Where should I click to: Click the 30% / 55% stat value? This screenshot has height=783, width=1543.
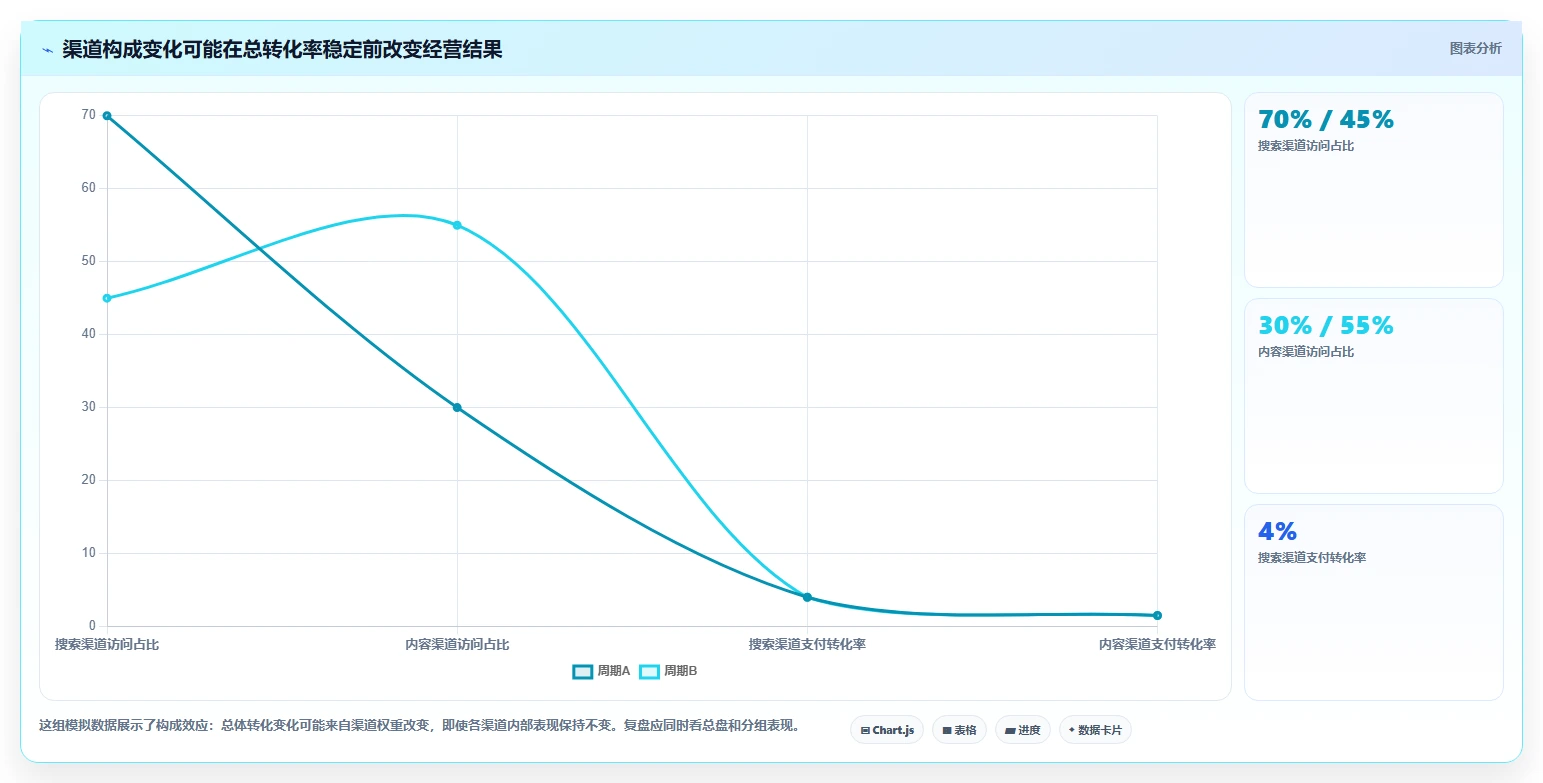click(x=1326, y=325)
